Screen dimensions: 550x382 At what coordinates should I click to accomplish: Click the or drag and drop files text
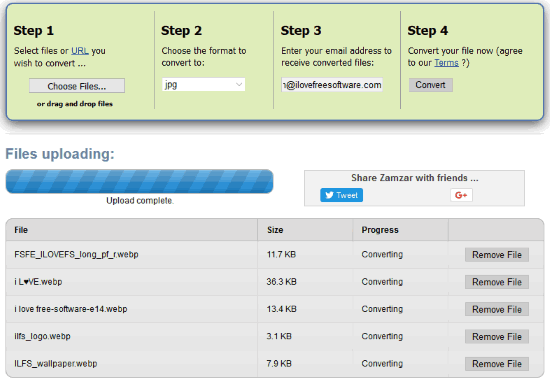[x=75, y=104]
